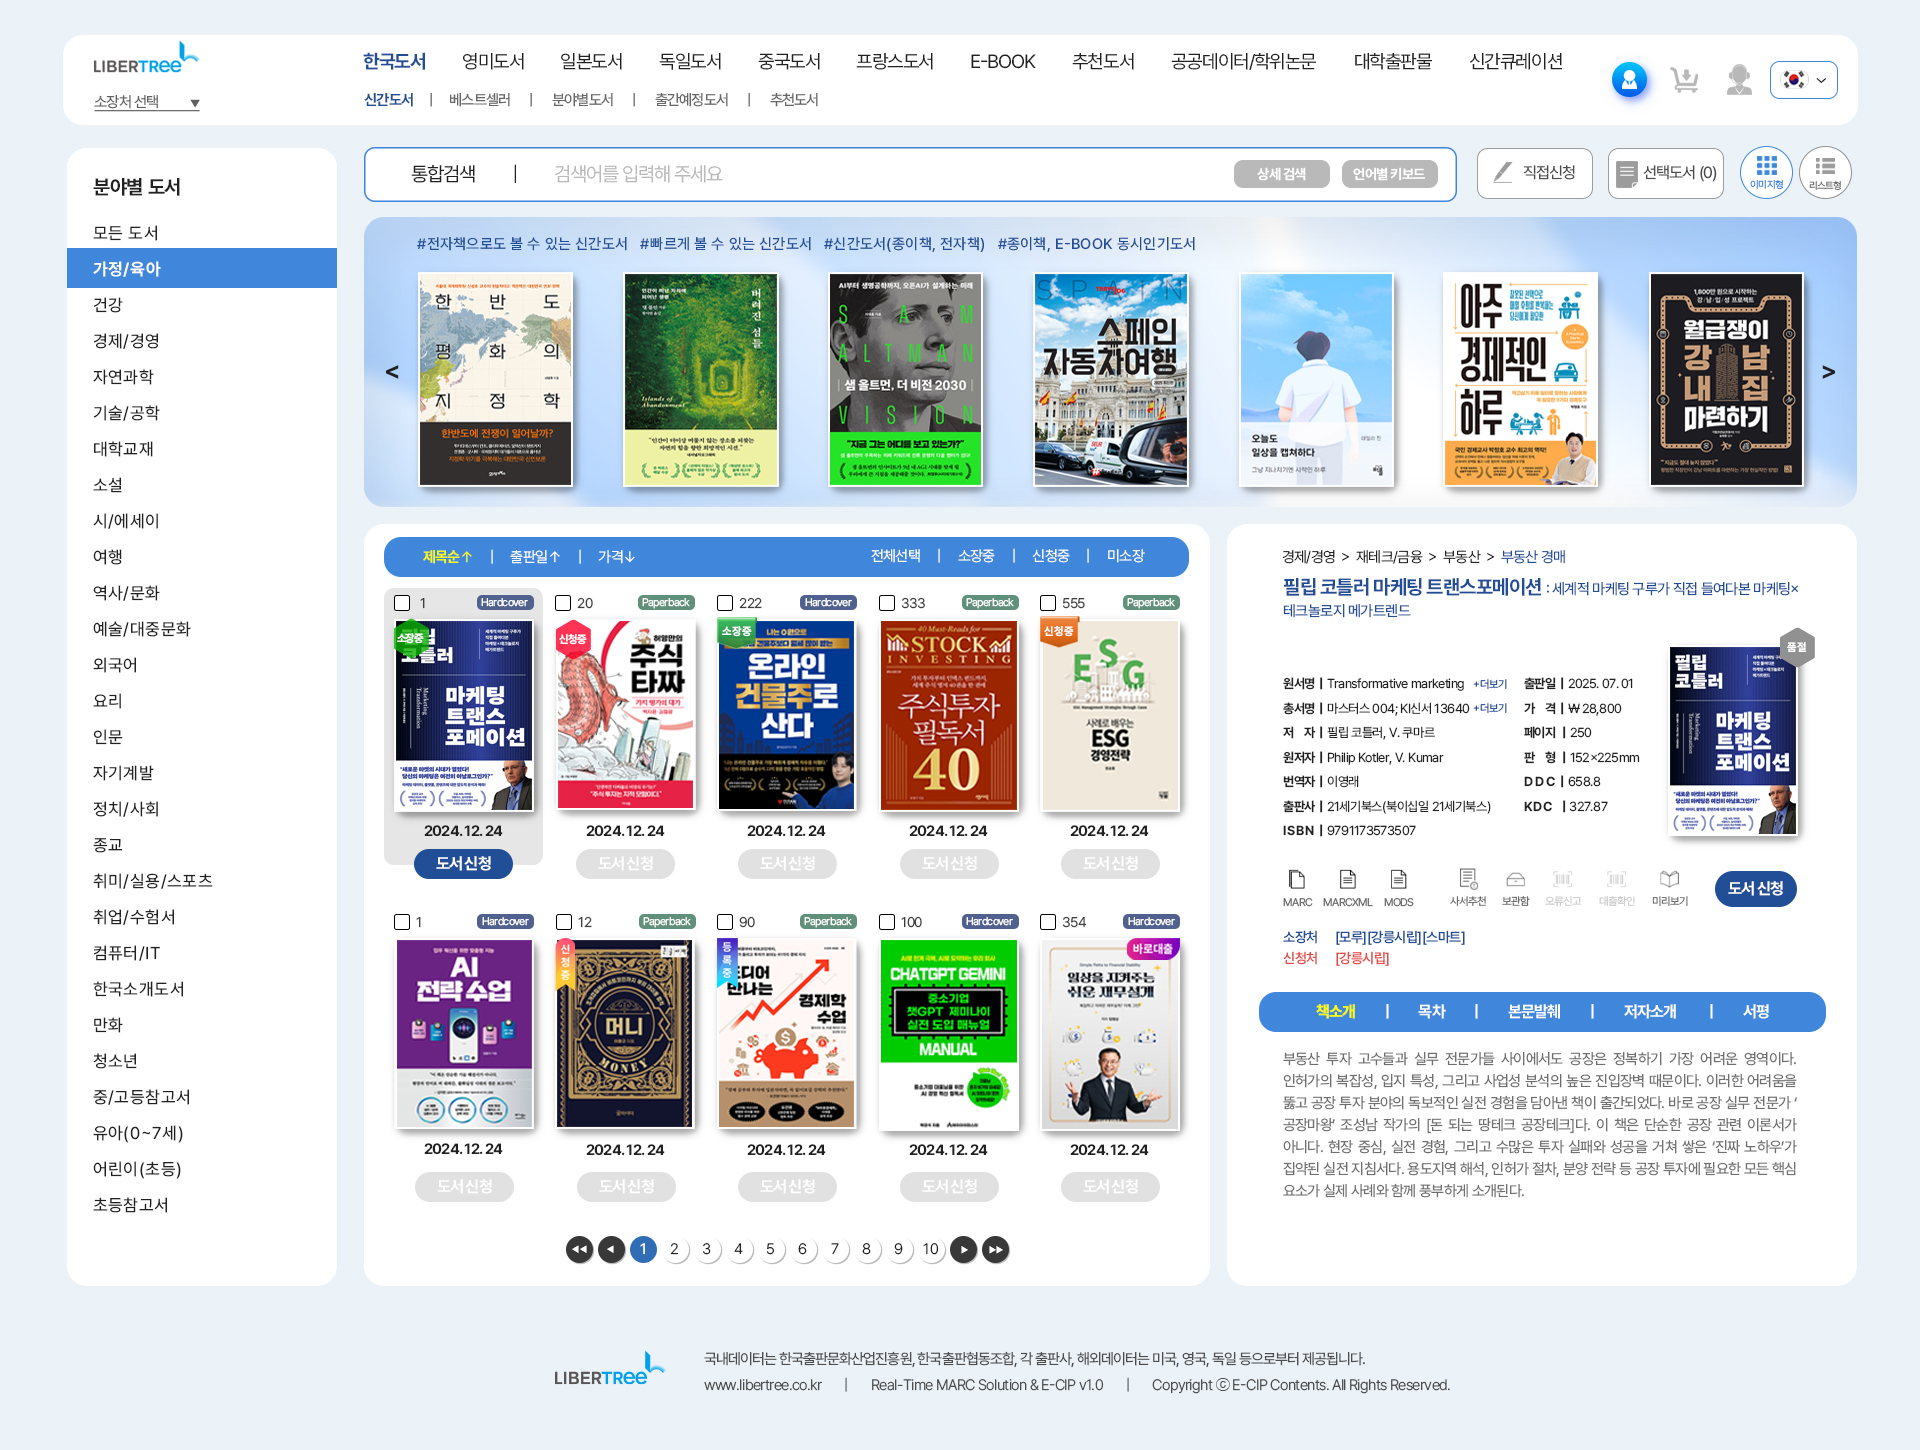Image resolution: width=1920 pixels, height=1450 pixels.
Task: Expand the 소장처 선택 dropdown
Action: click(x=145, y=101)
